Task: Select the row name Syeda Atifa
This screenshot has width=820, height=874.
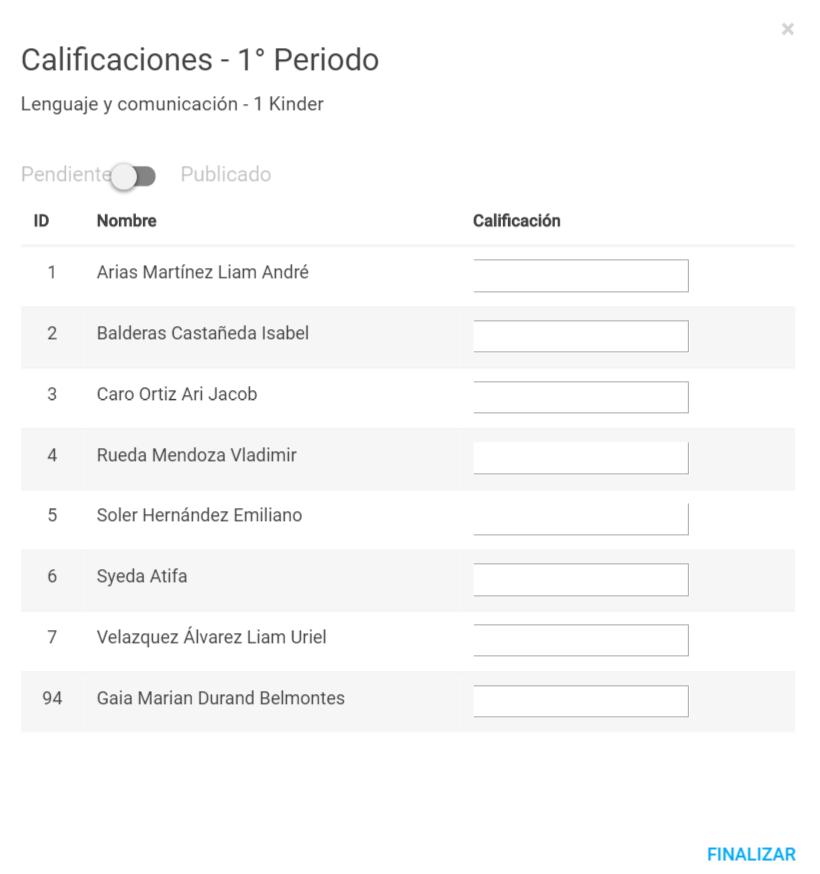Action: 142,576
